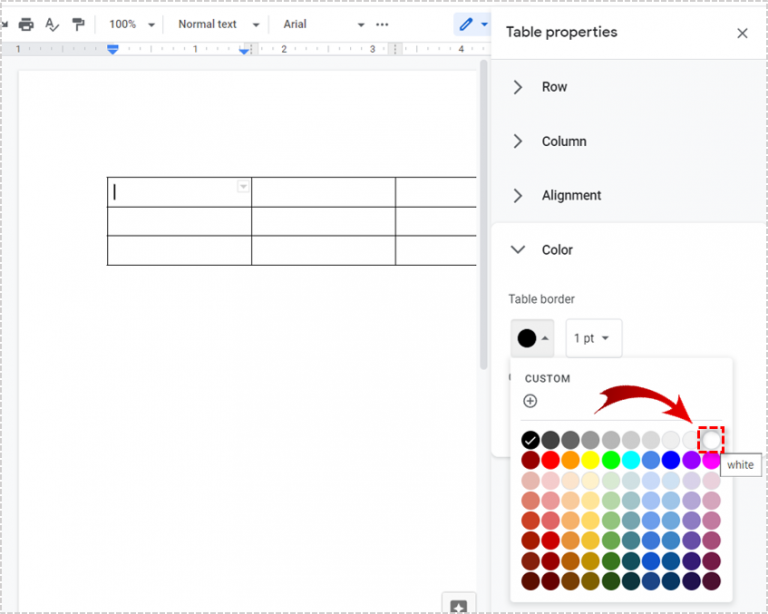Click the Editing mode pencil icon
Screen dimensions: 768x614
[466, 24]
